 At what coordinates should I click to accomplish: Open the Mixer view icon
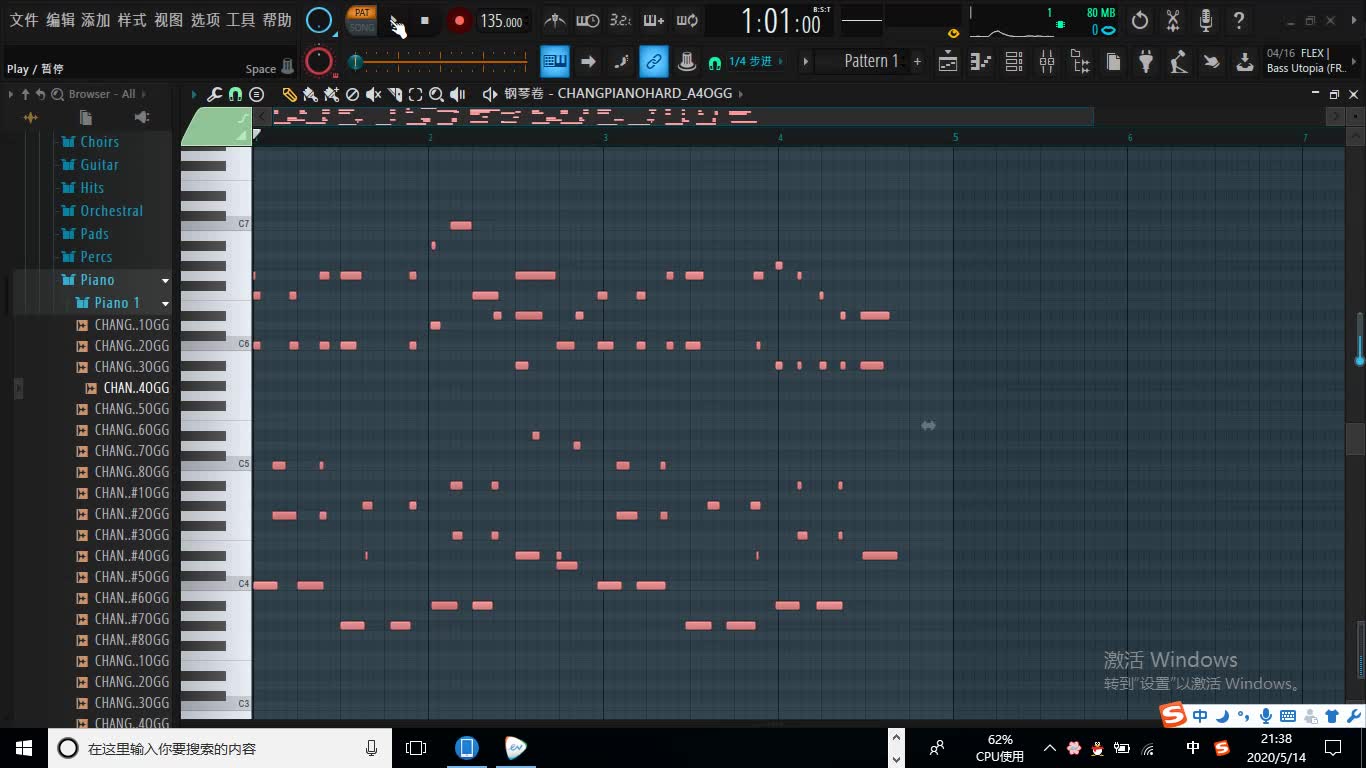click(1047, 62)
